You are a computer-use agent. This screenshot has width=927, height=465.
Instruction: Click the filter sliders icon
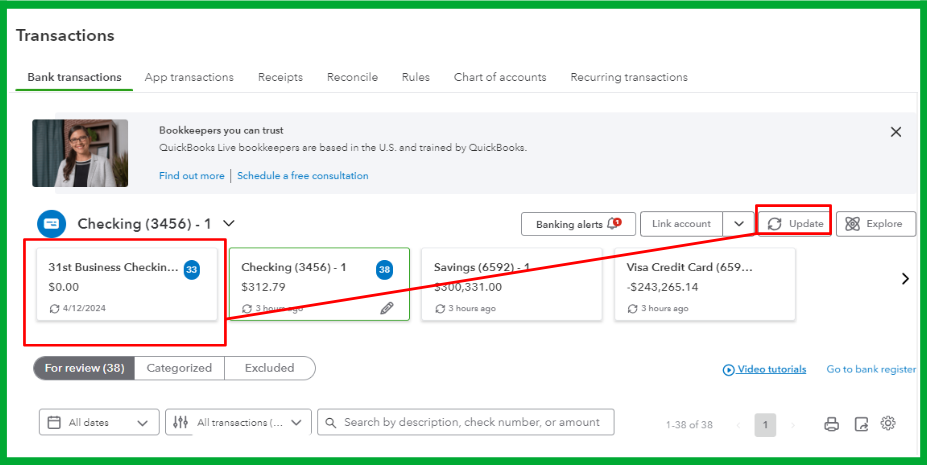181,423
